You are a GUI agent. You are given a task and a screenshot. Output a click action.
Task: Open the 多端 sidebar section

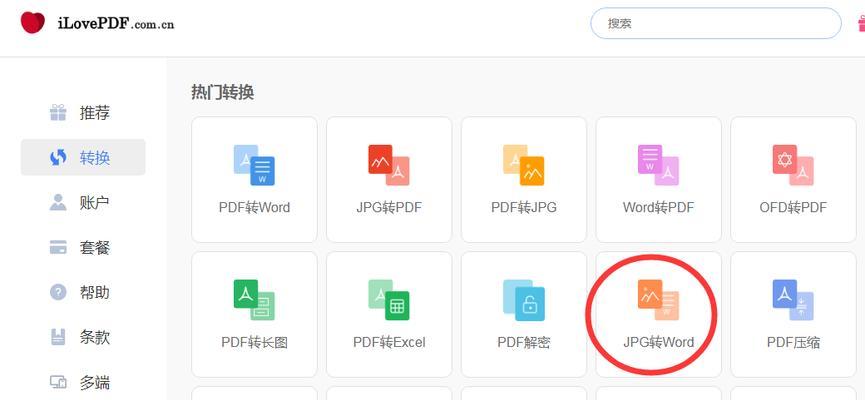click(x=95, y=382)
